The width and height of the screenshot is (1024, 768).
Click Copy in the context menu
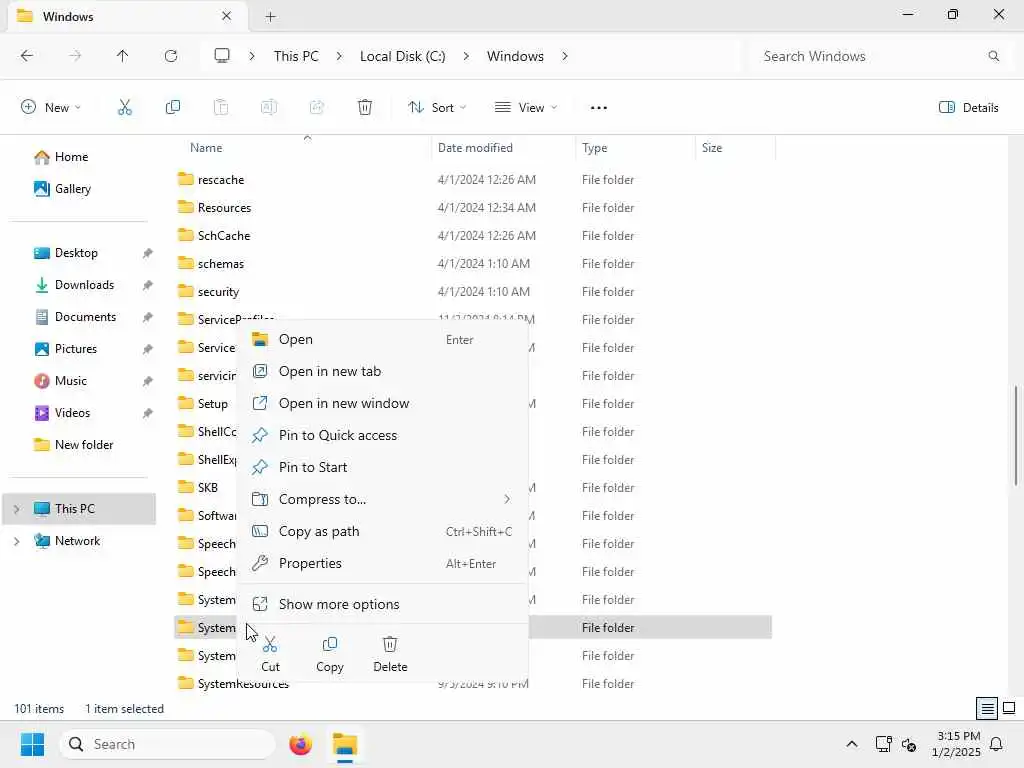pyautogui.click(x=330, y=654)
